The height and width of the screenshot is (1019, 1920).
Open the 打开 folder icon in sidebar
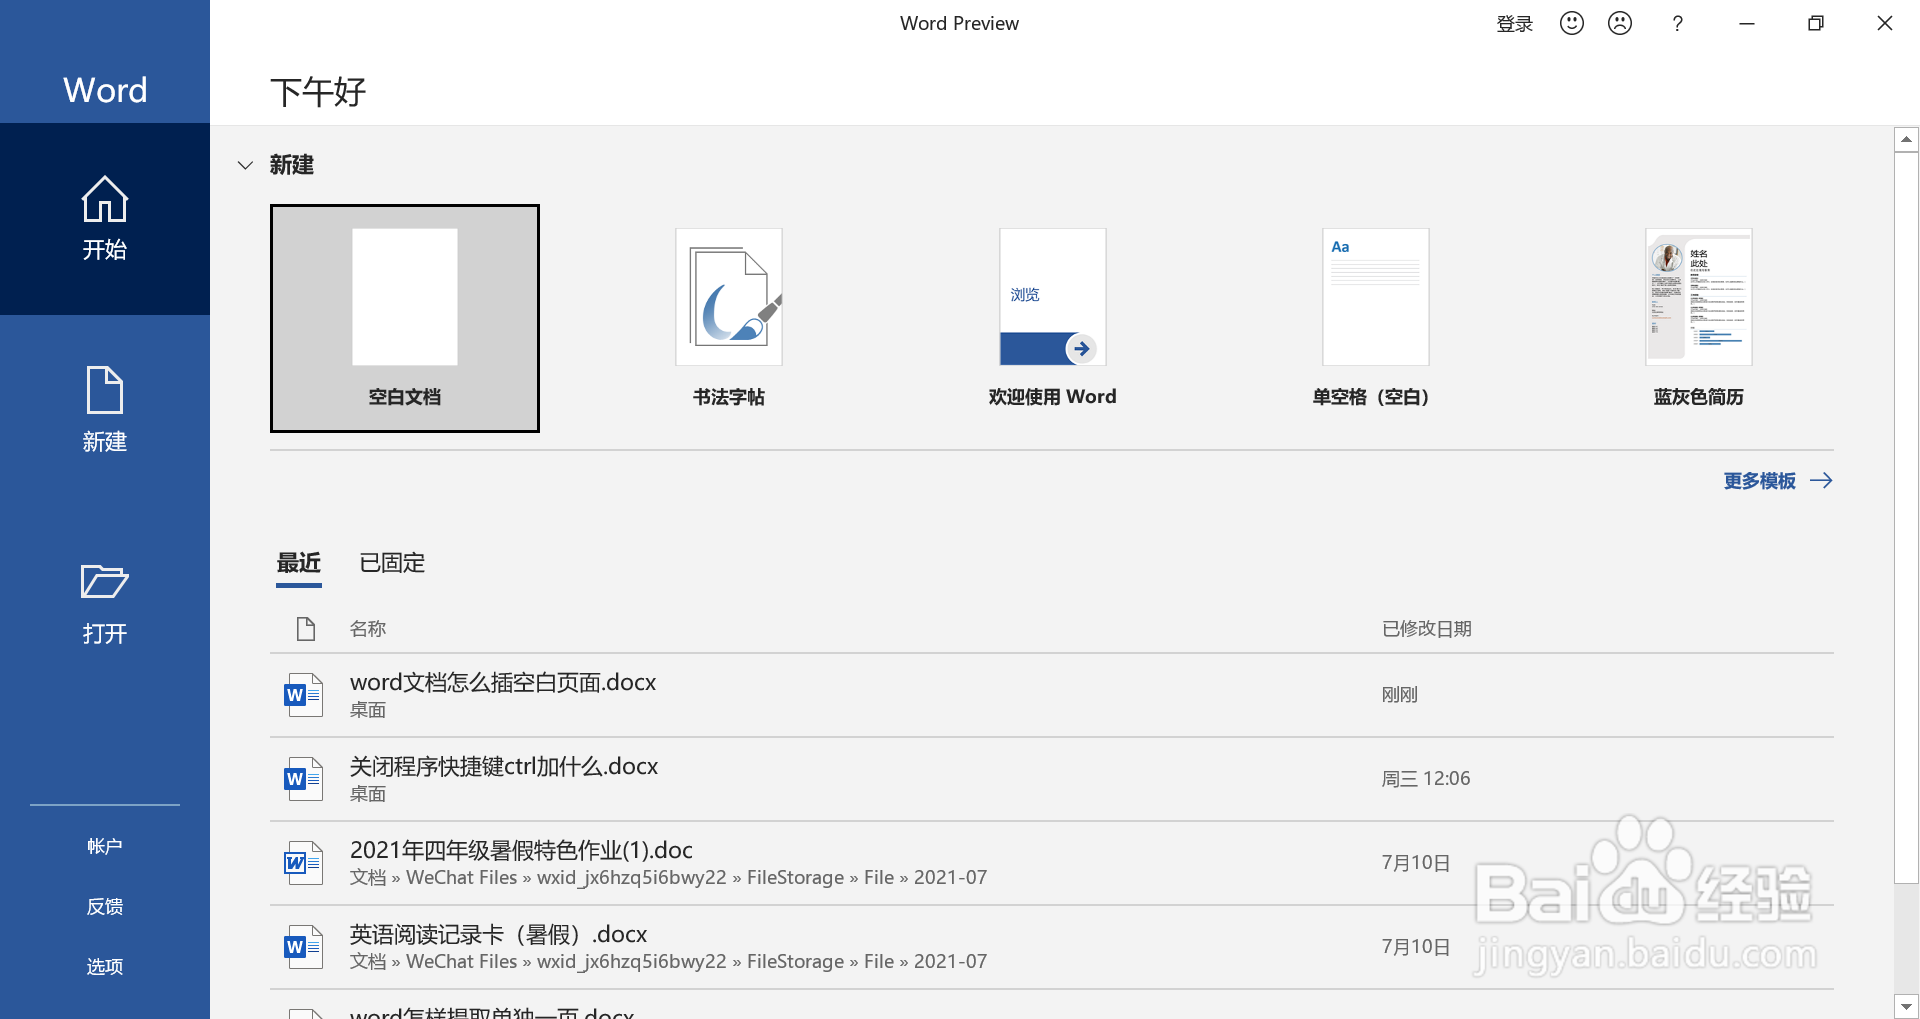coord(105,581)
